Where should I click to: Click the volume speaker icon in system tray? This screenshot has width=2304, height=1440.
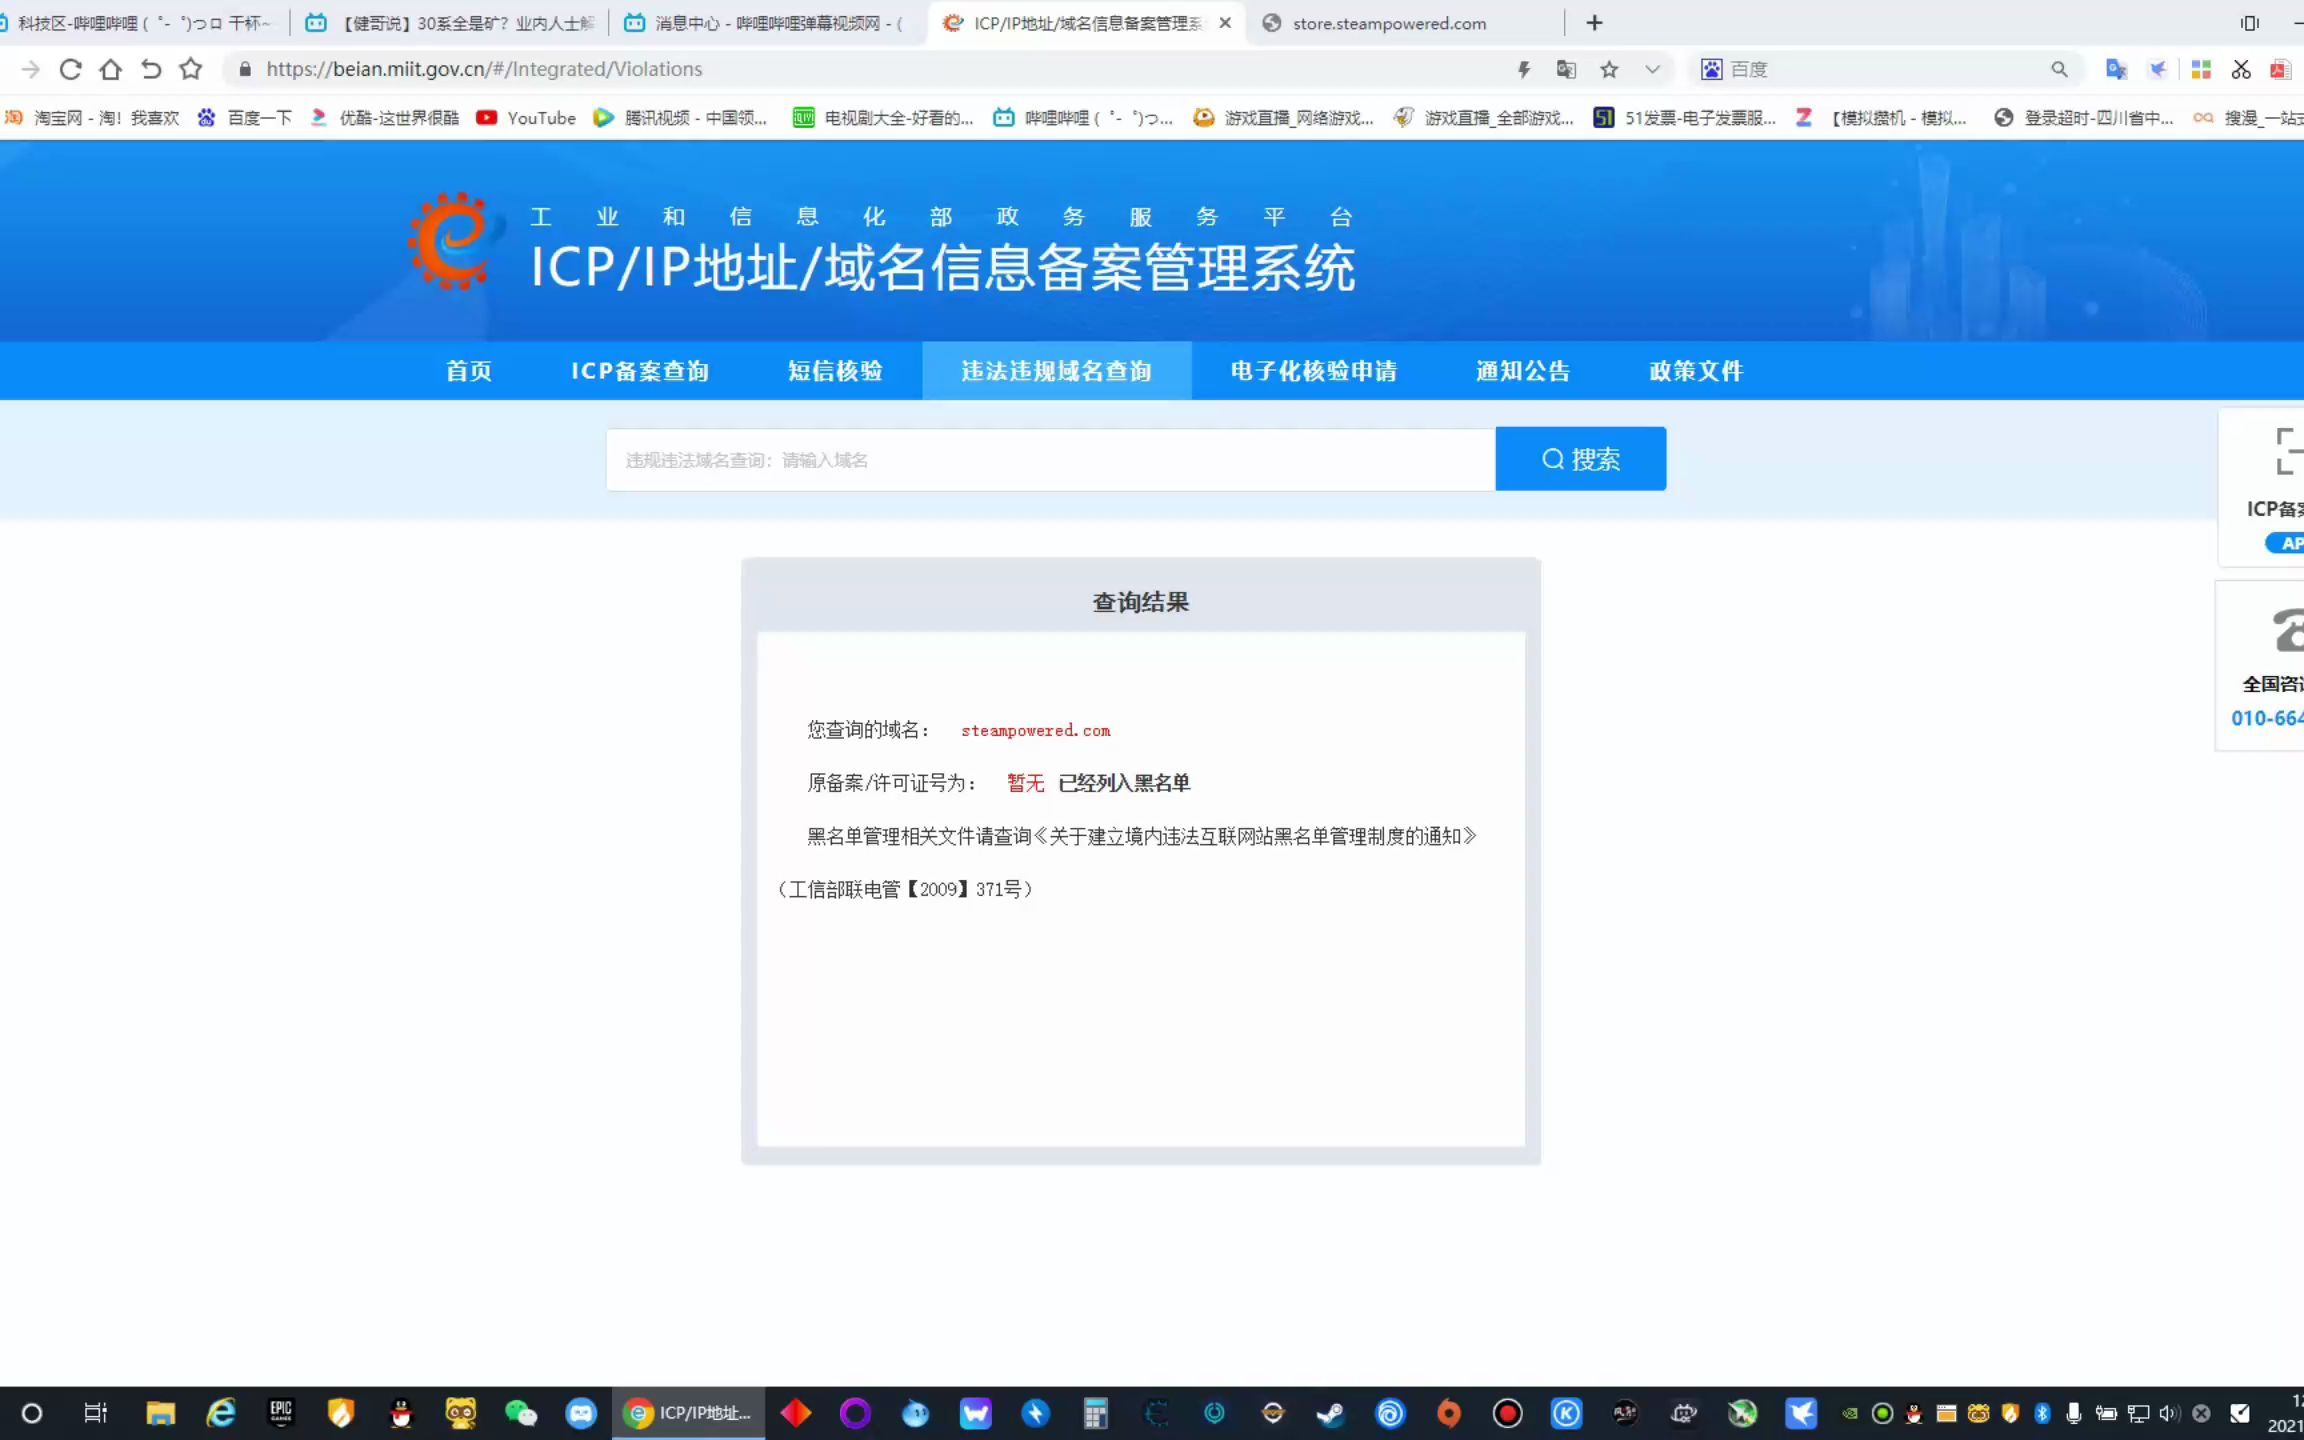(x=2168, y=1413)
